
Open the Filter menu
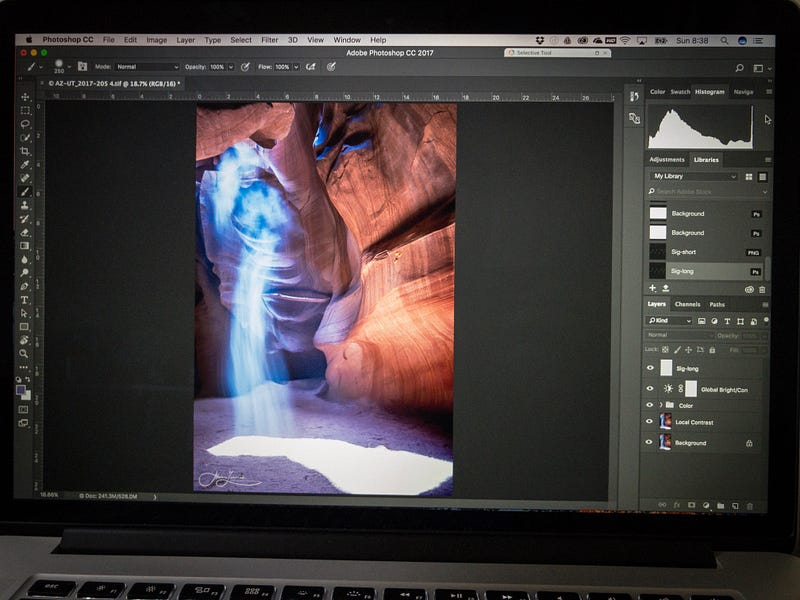(x=270, y=40)
